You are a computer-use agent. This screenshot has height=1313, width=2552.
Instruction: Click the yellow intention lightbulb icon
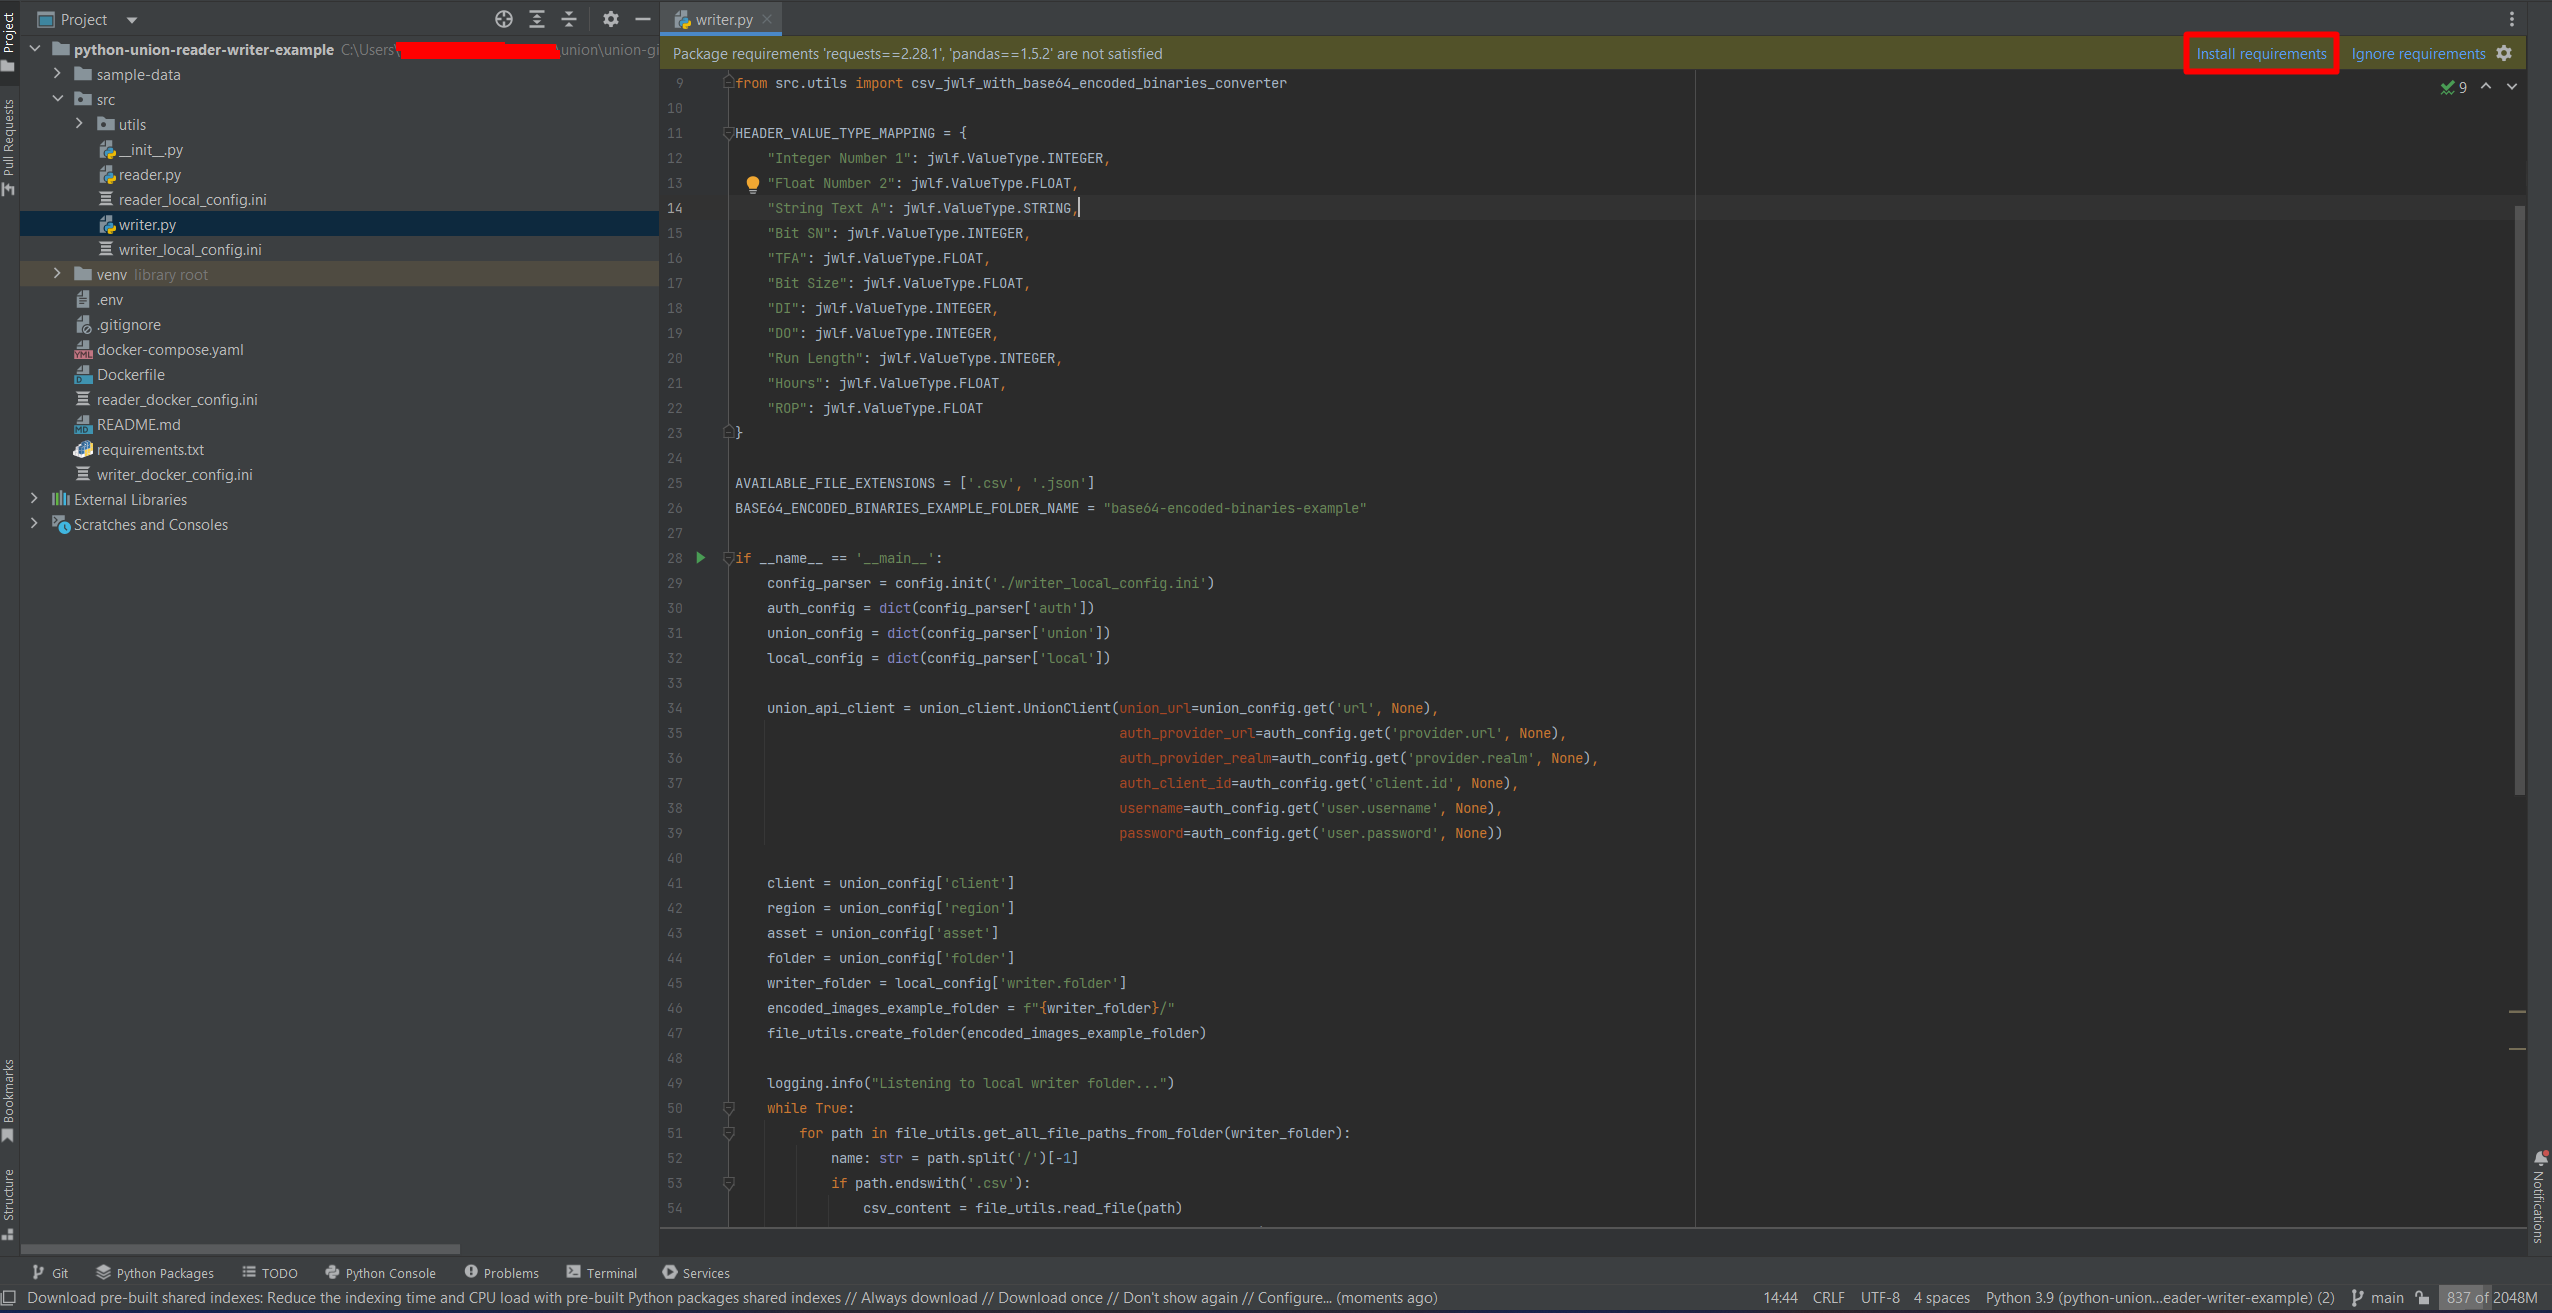(753, 184)
